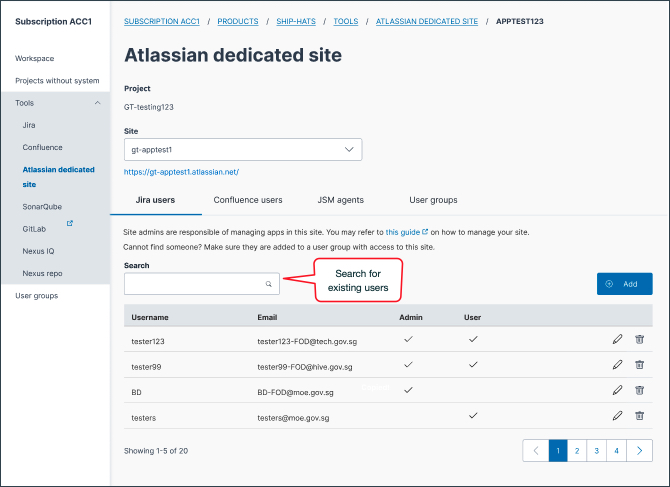The image size is (670, 487).
Task: Delete the tester99 user row
Action: point(639,365)
